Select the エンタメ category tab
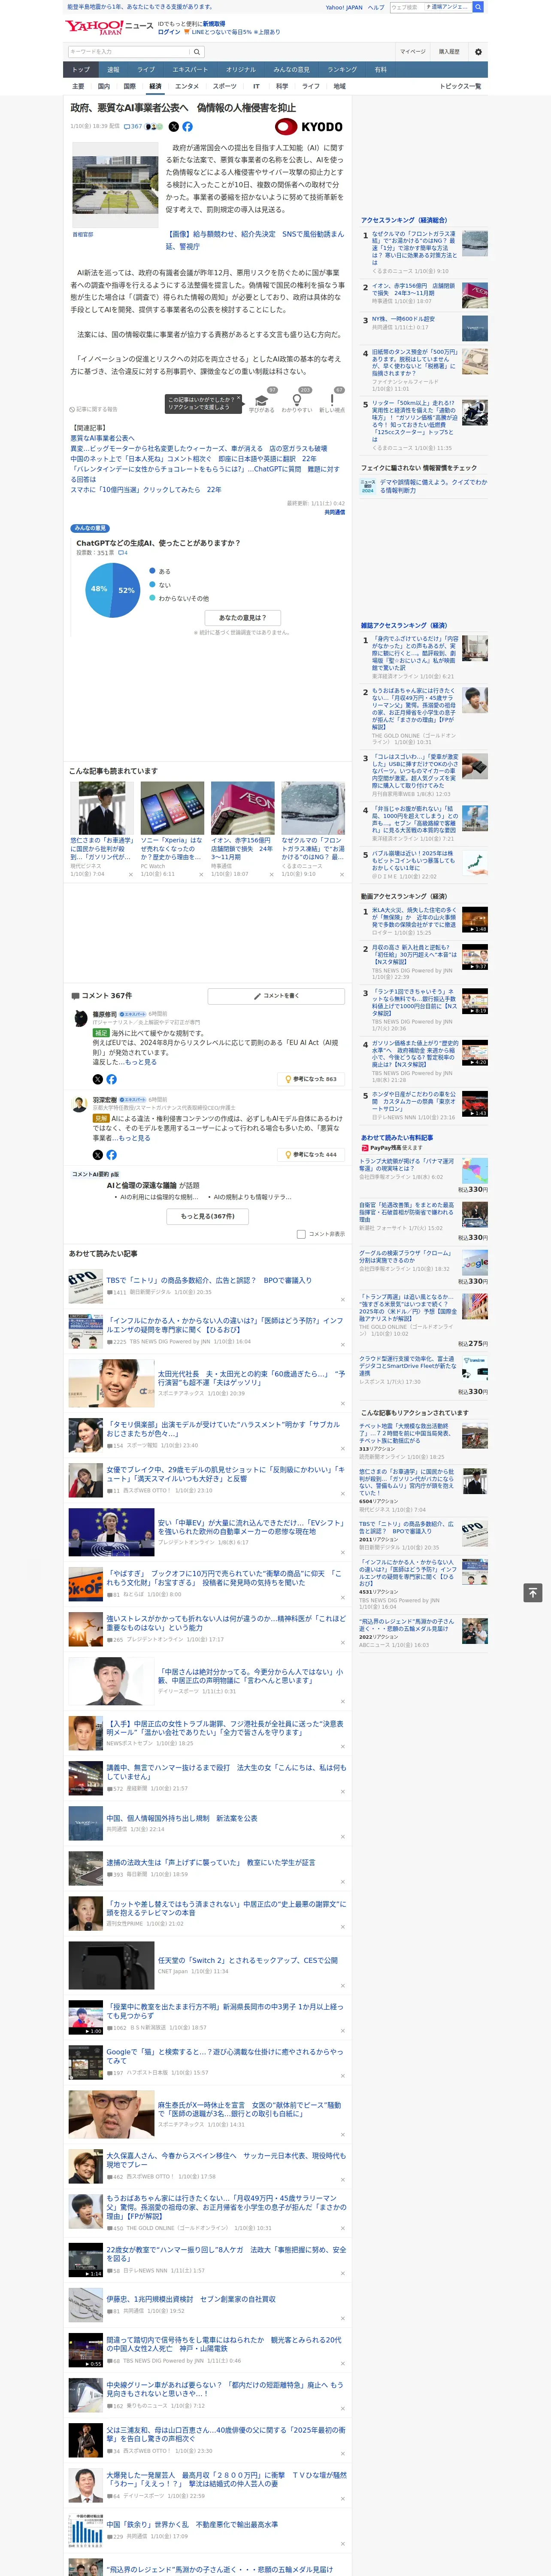 [x=187, y=86]
